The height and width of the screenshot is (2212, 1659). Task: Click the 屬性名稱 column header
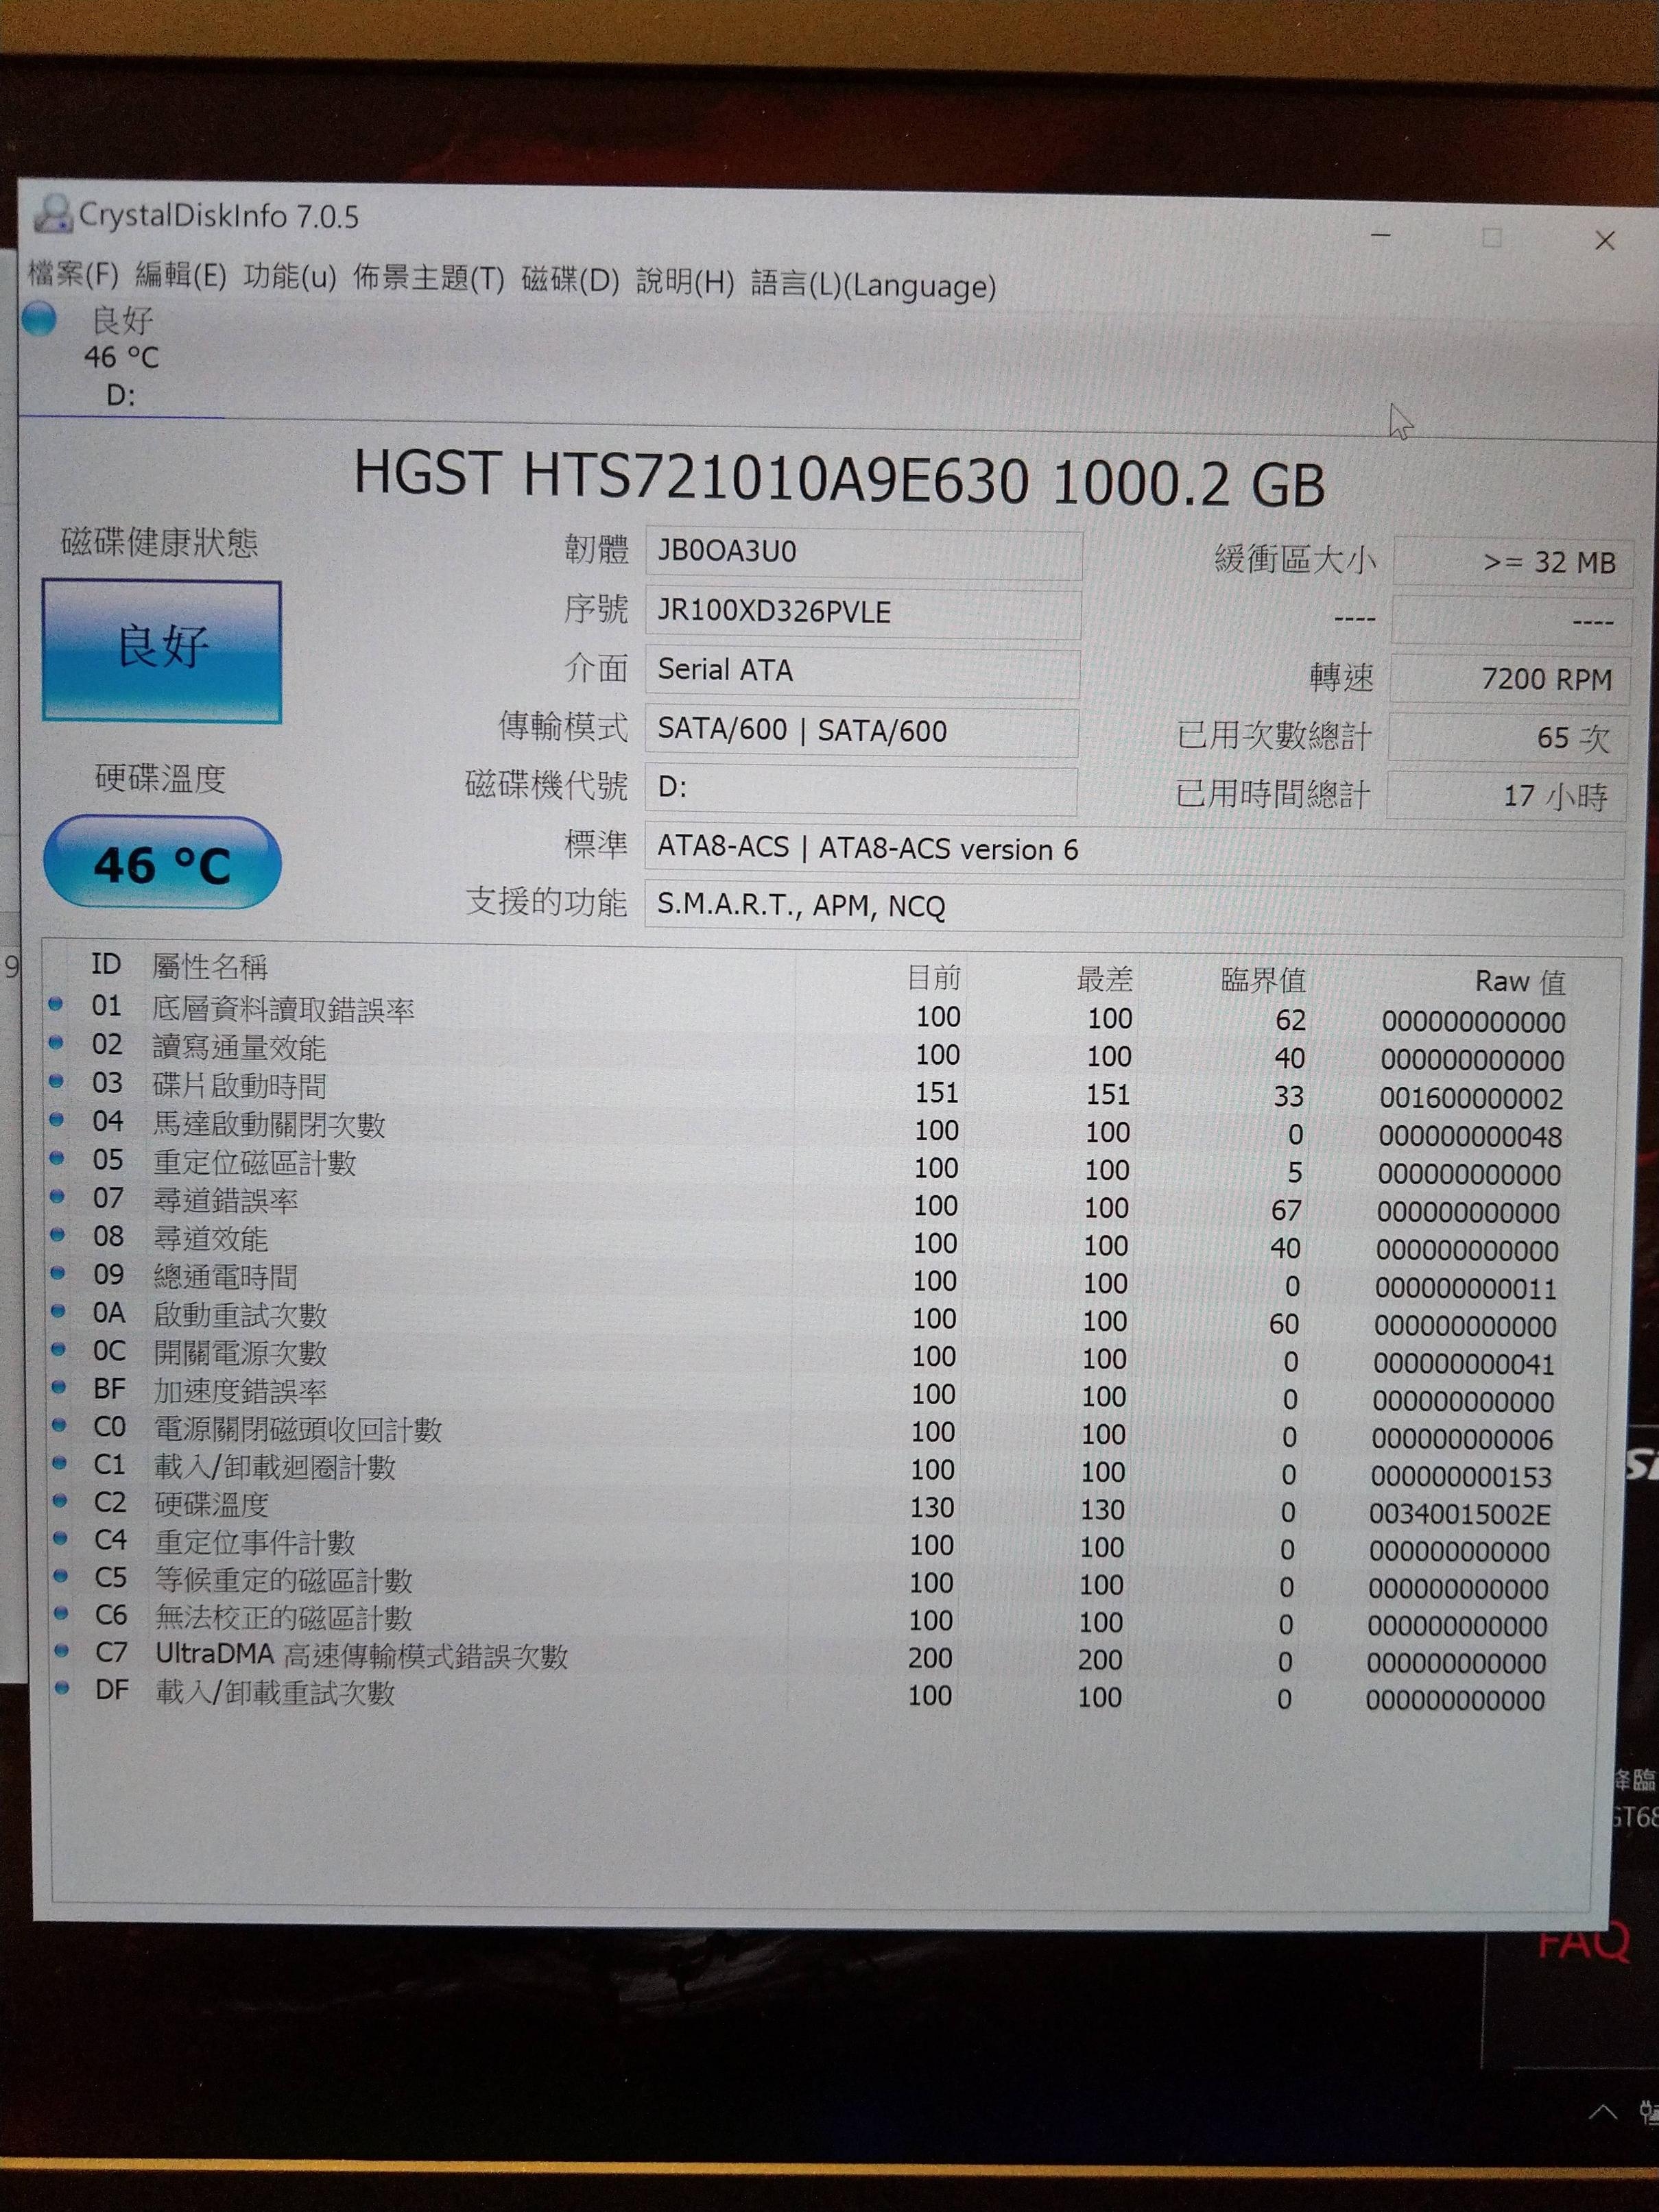pyautogui.click(x=210, y=966)
